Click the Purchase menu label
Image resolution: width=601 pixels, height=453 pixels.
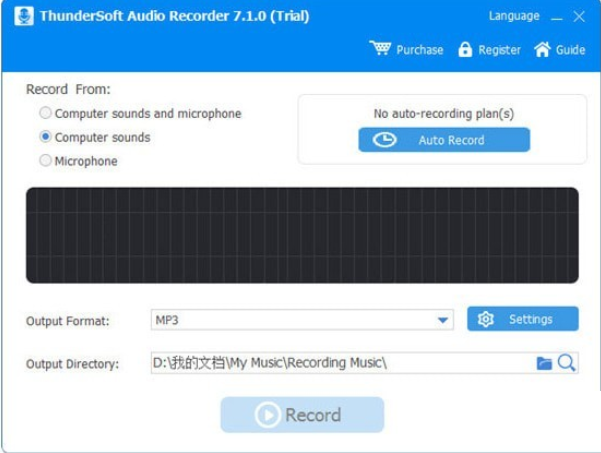click(420, 50)
